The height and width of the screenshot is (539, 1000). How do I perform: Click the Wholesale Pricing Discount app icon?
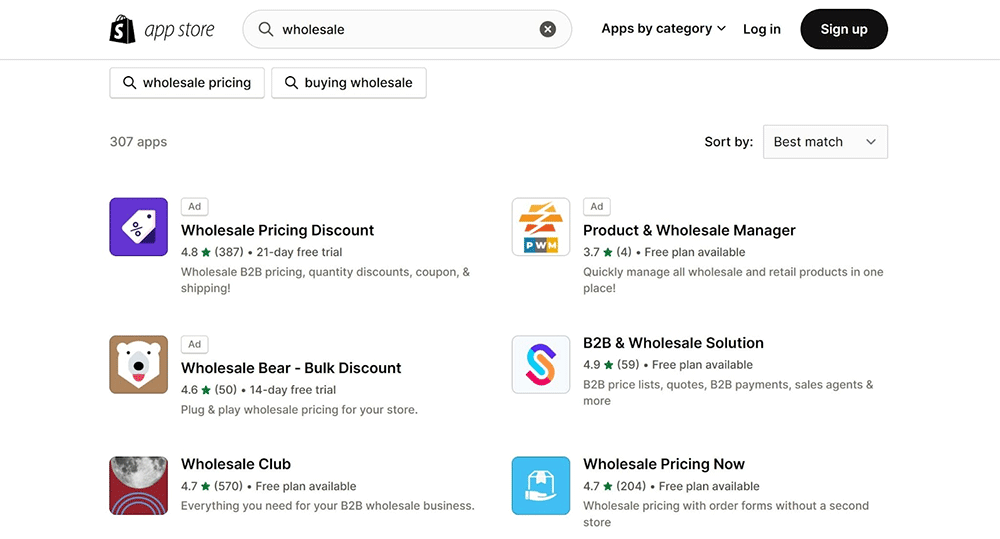(x=138, y=227)
